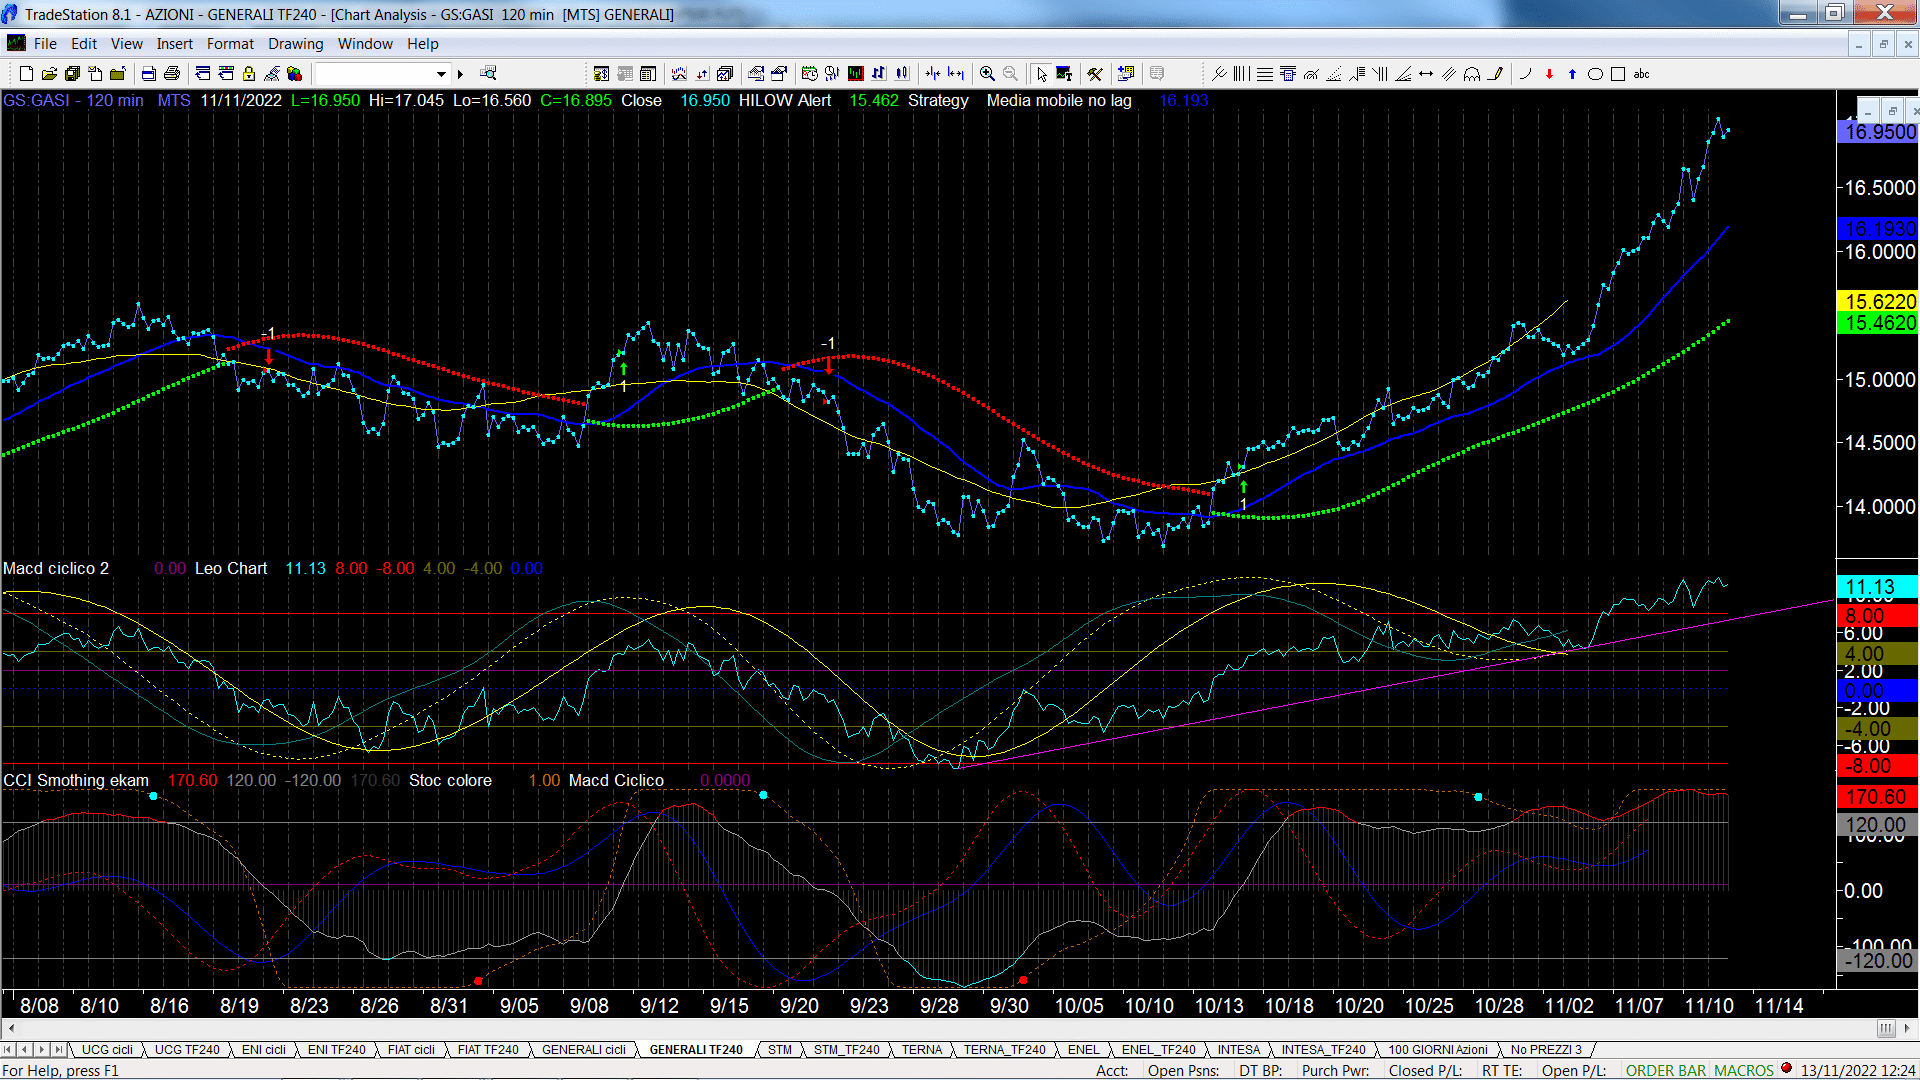Click the 16.9500 price axis label

[1878, 132]
